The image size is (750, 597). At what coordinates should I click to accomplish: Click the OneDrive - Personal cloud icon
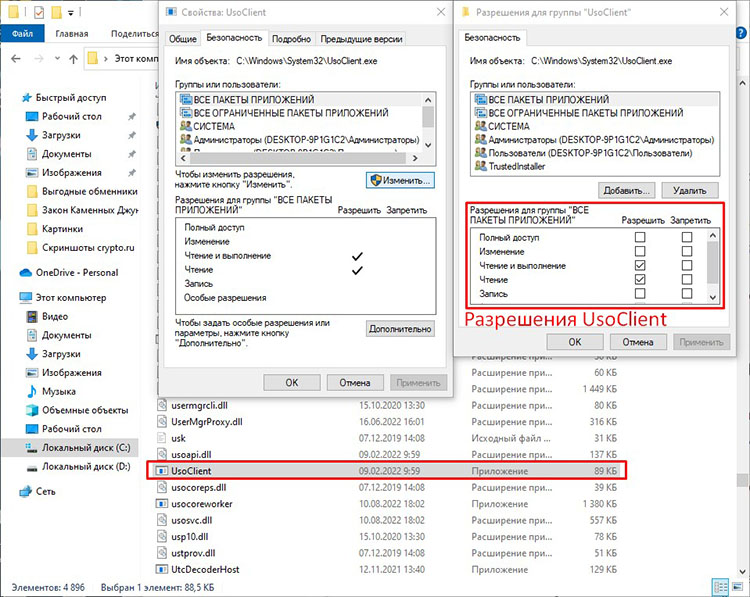[x=26, y=272]
